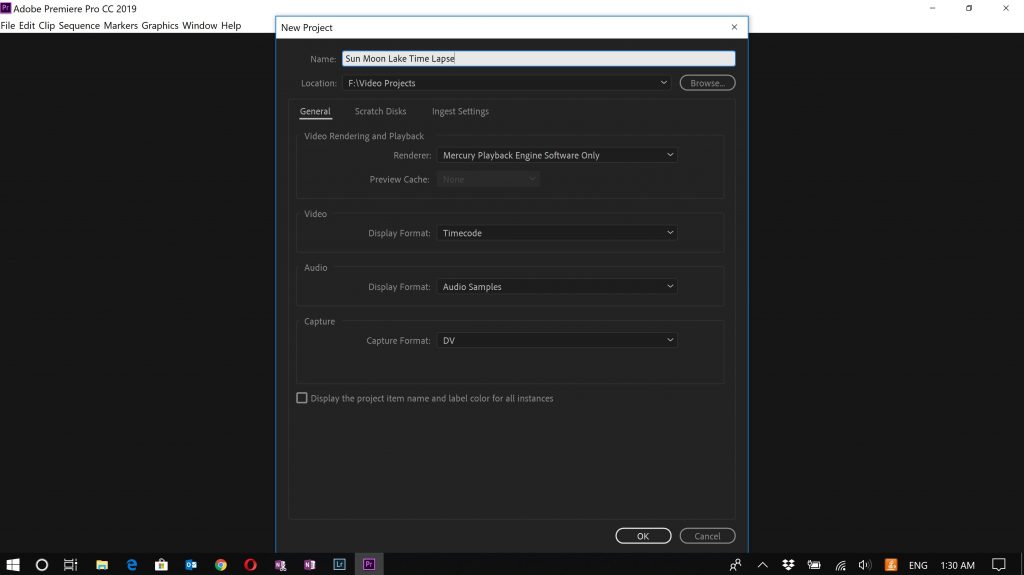Minimize the Premiere Pro window
This screenshot has width=1024, height=575.
[933, 8]
